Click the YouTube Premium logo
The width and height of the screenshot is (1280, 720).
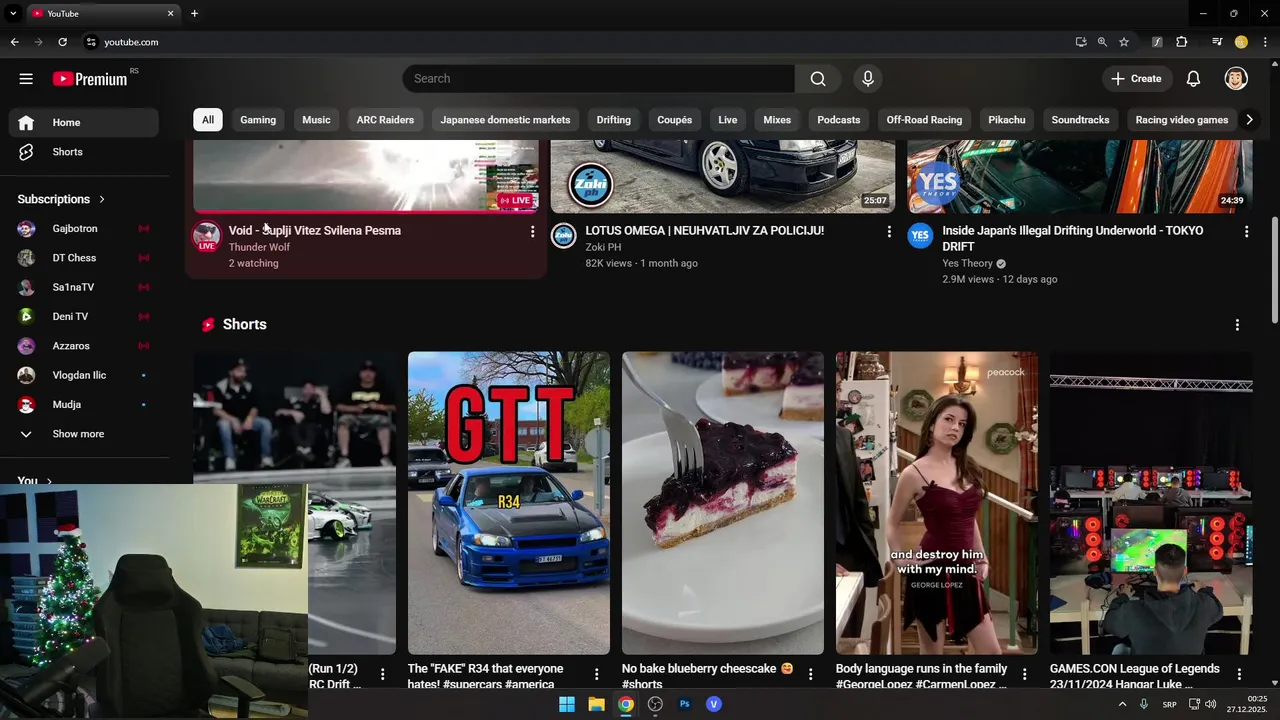(91, 79)
